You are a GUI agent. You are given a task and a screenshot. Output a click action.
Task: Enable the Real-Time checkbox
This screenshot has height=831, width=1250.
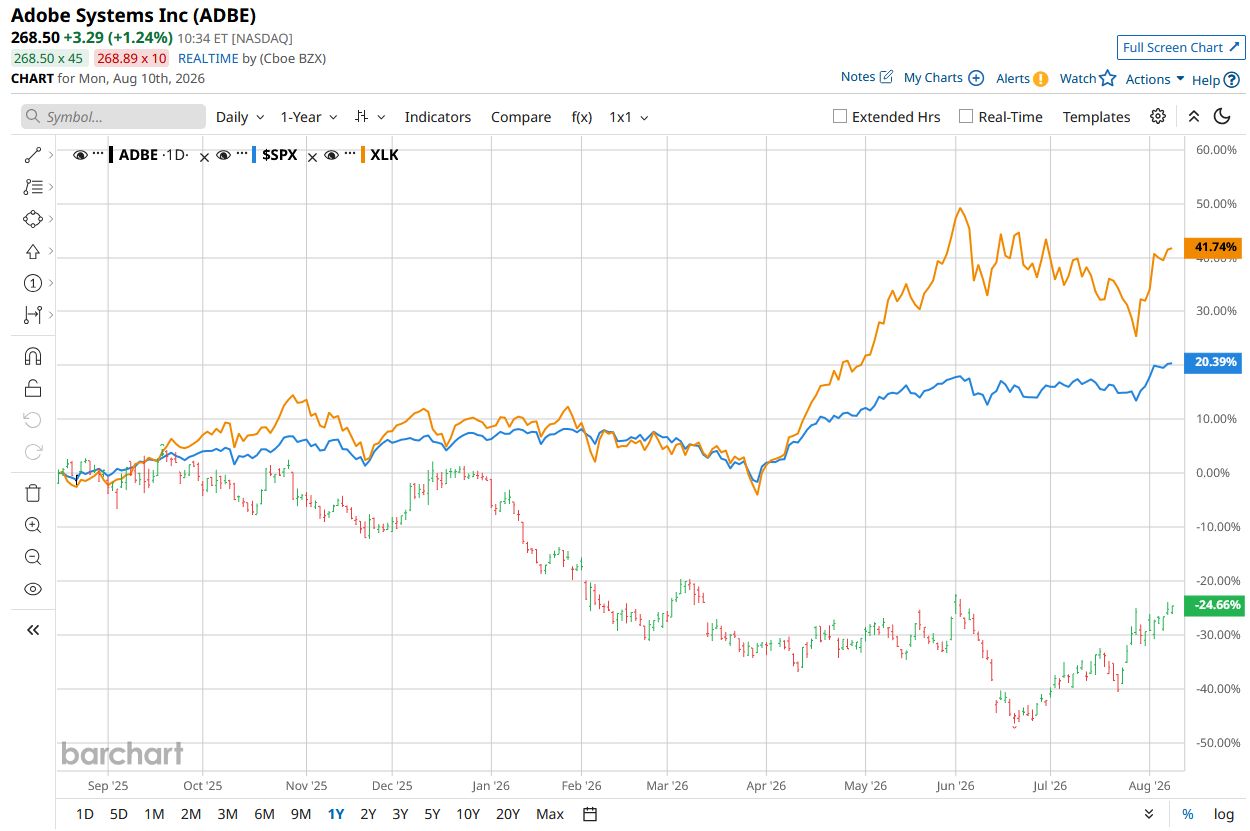click(x=966, y=116)
